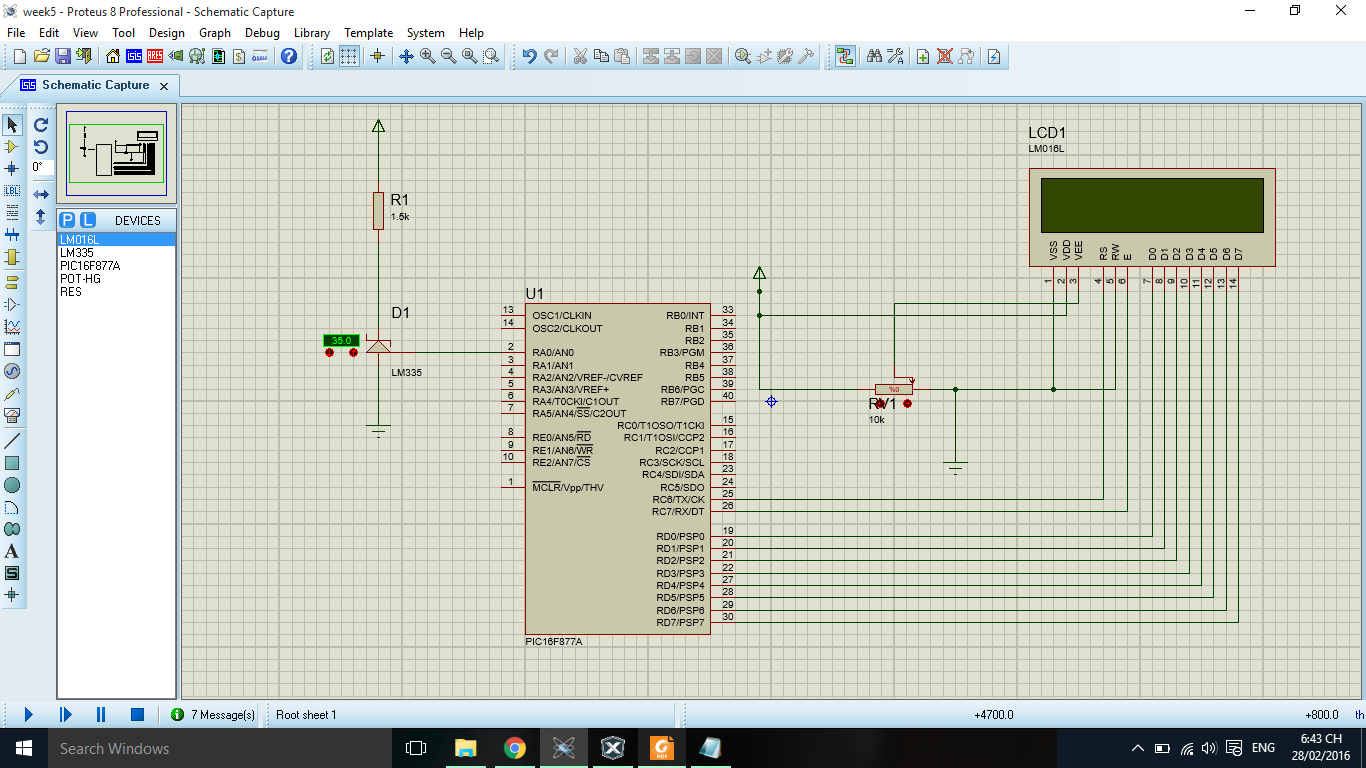Open the Library menu
1366x768 pixels.
point(312,33)
